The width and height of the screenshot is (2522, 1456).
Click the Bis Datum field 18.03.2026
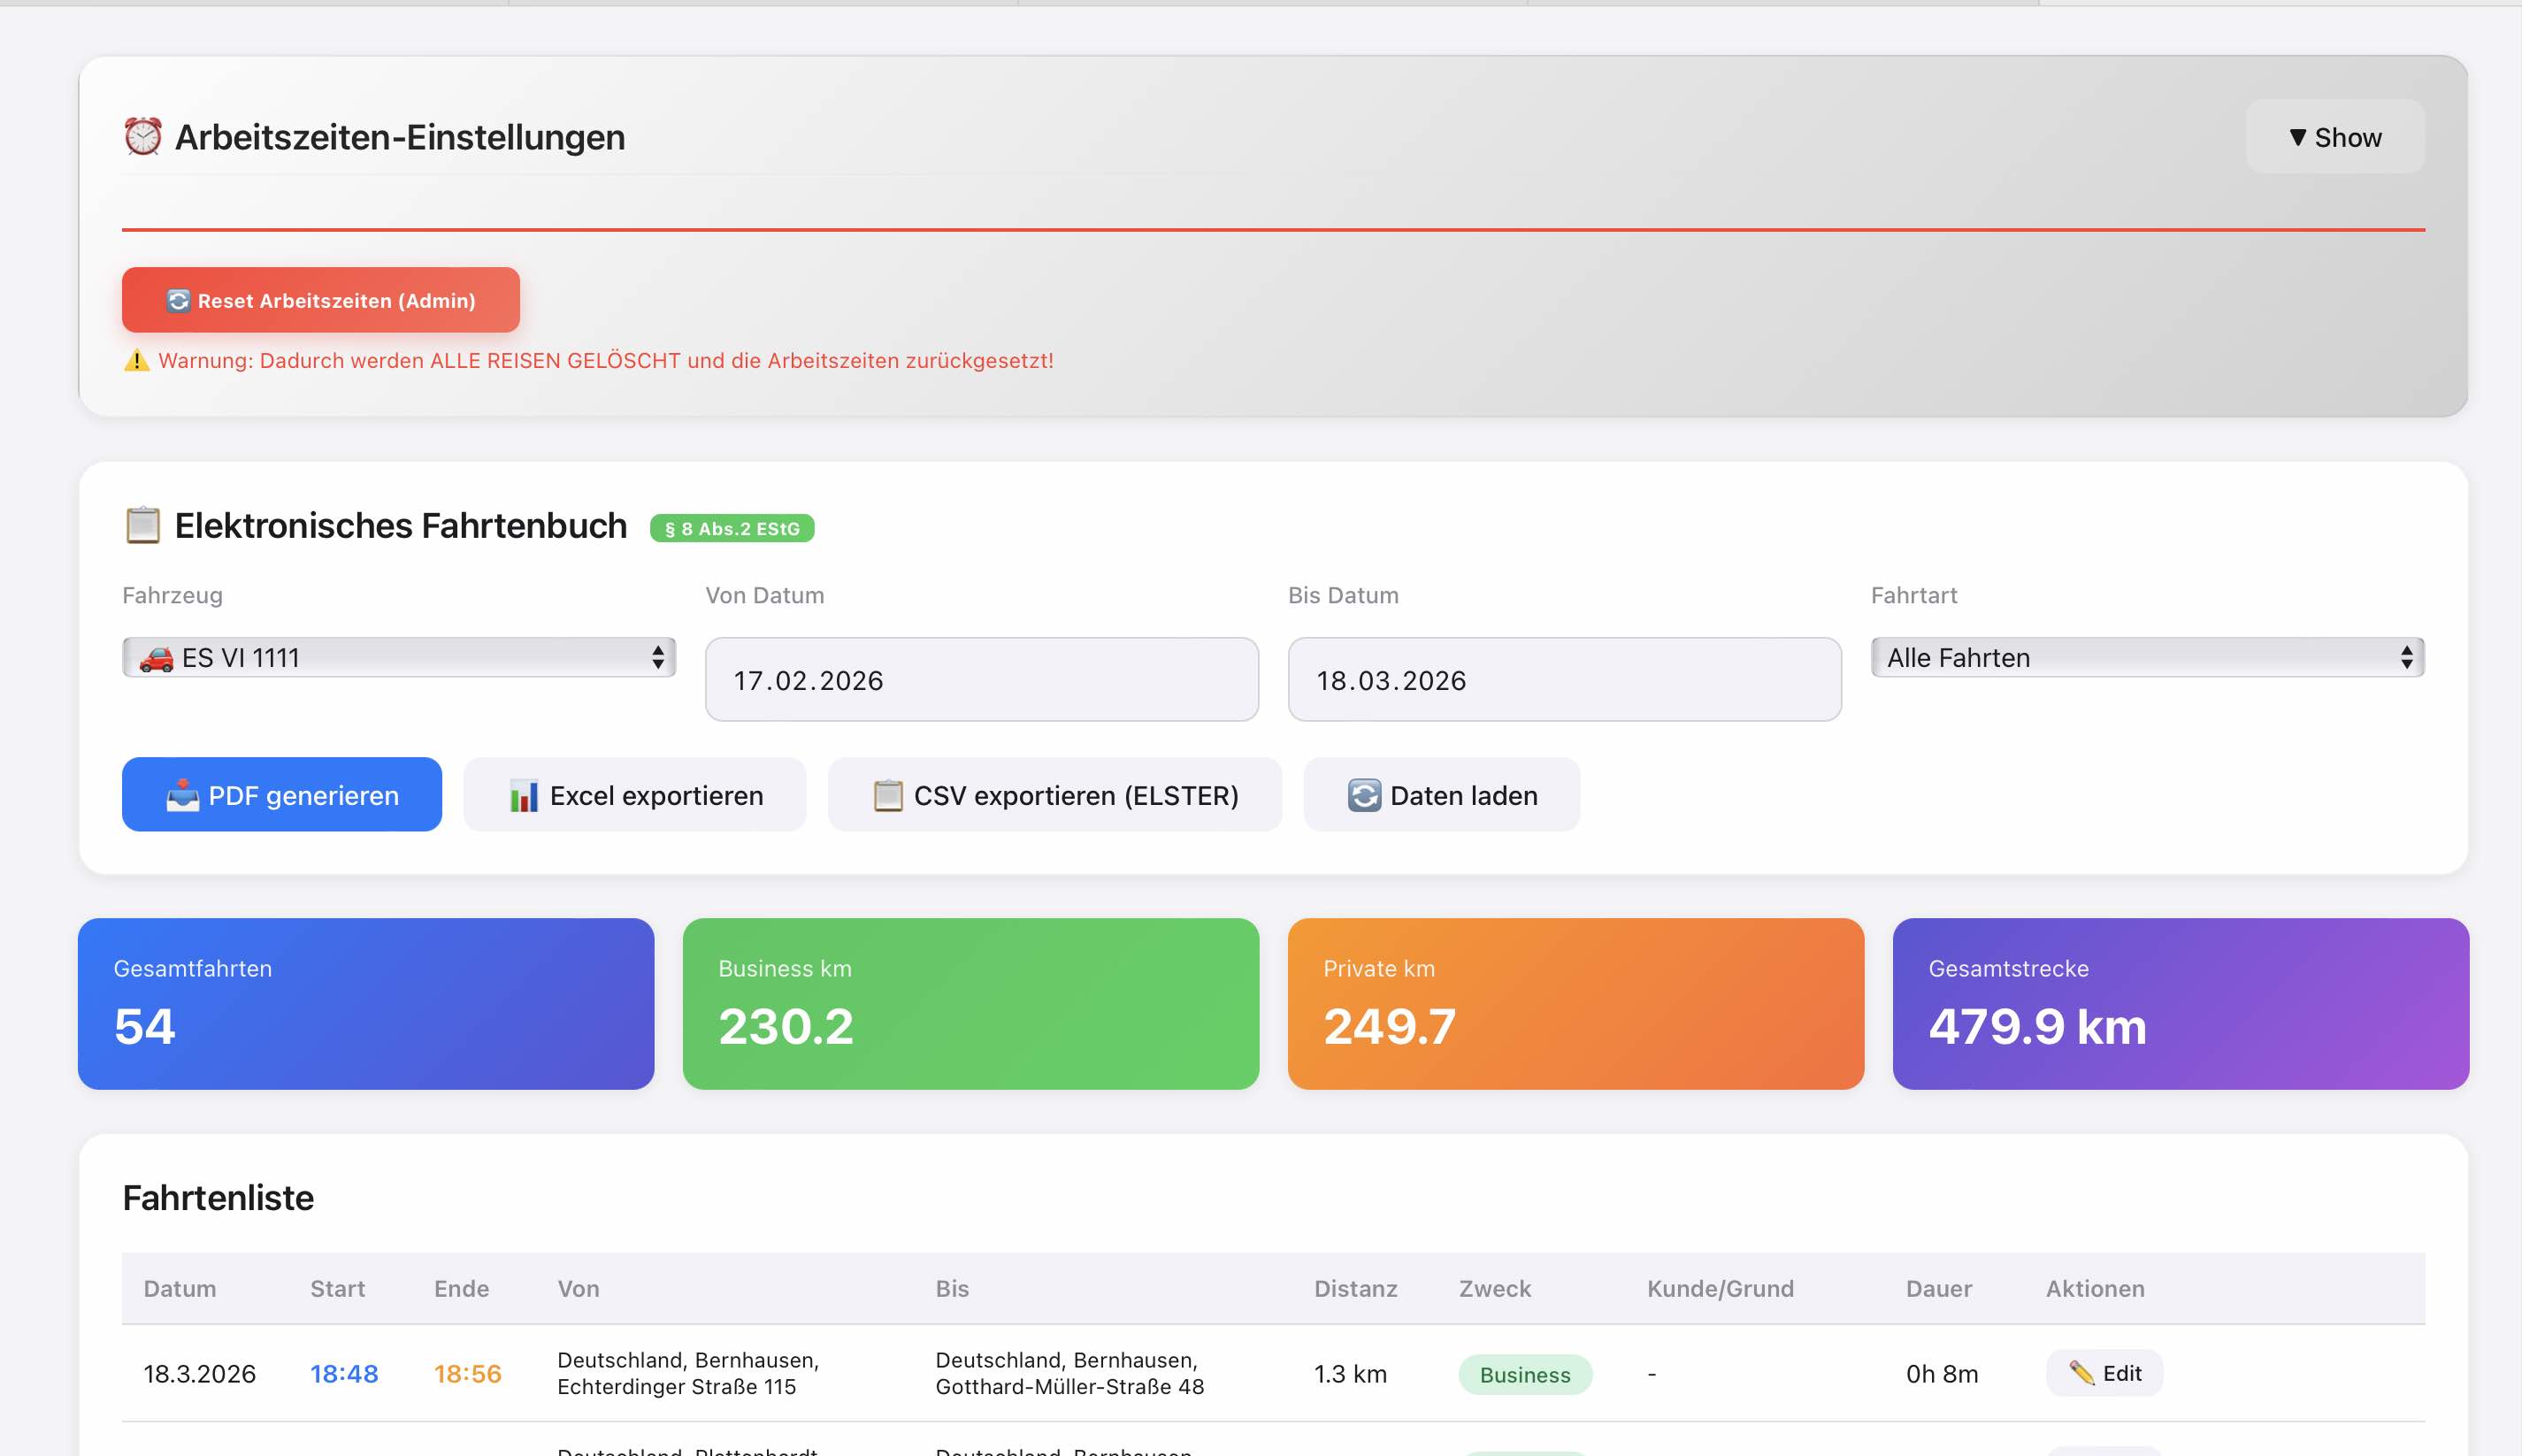pos(1564,680)
